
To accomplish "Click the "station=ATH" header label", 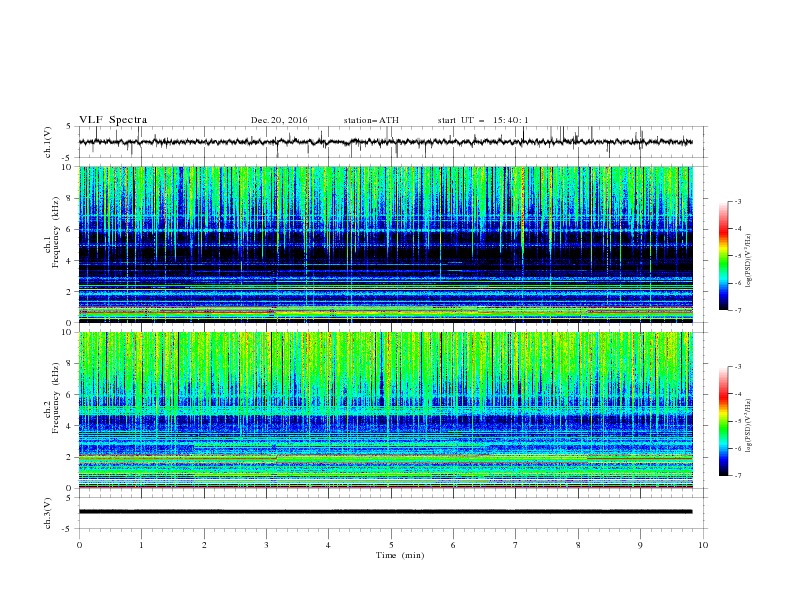I will coord(371,120).
